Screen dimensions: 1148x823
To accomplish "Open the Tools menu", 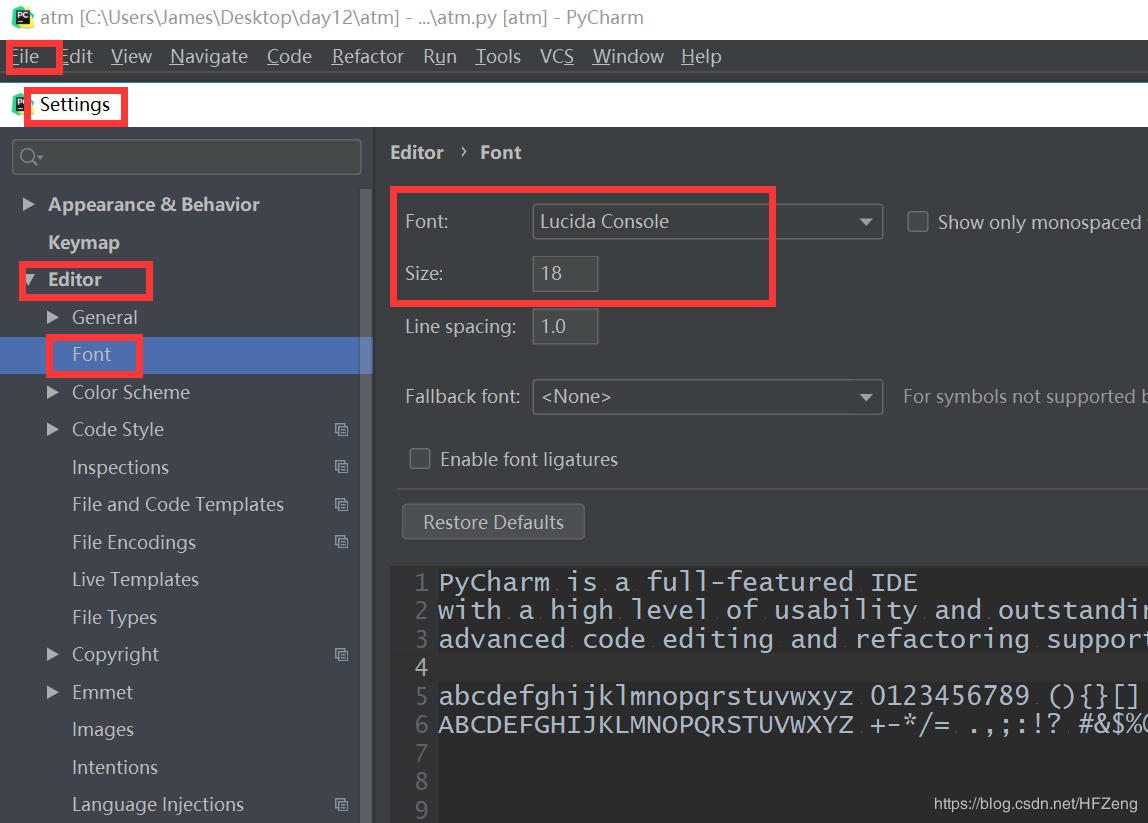I will point(498,56).
